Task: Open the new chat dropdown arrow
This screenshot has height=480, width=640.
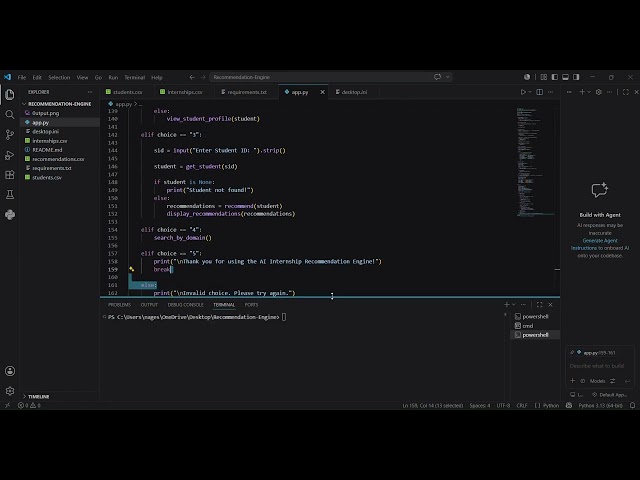Action: 589,92
